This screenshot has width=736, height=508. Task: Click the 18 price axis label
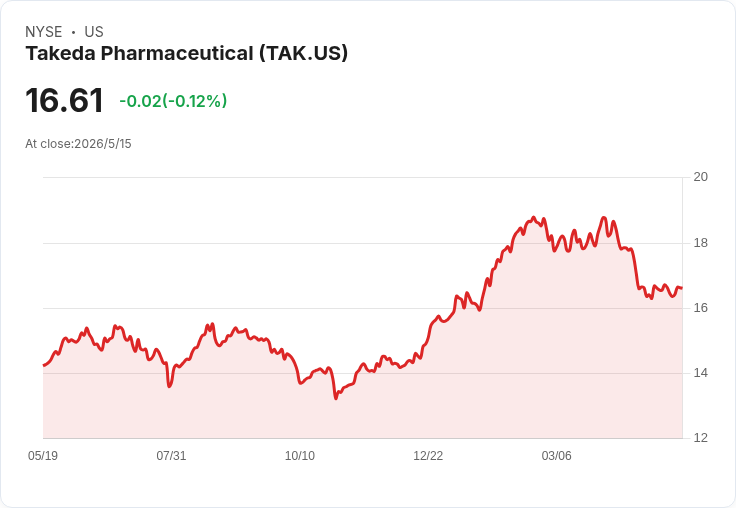click(701, 243)
